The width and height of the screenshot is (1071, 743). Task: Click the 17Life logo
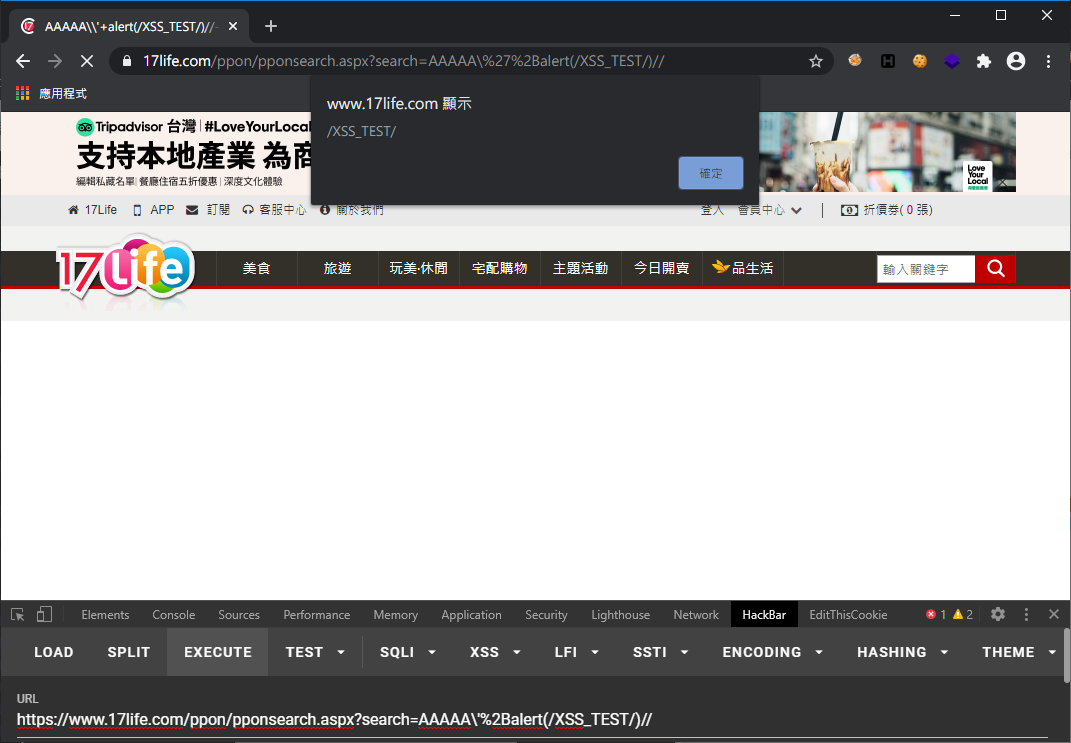coord(125,267)
